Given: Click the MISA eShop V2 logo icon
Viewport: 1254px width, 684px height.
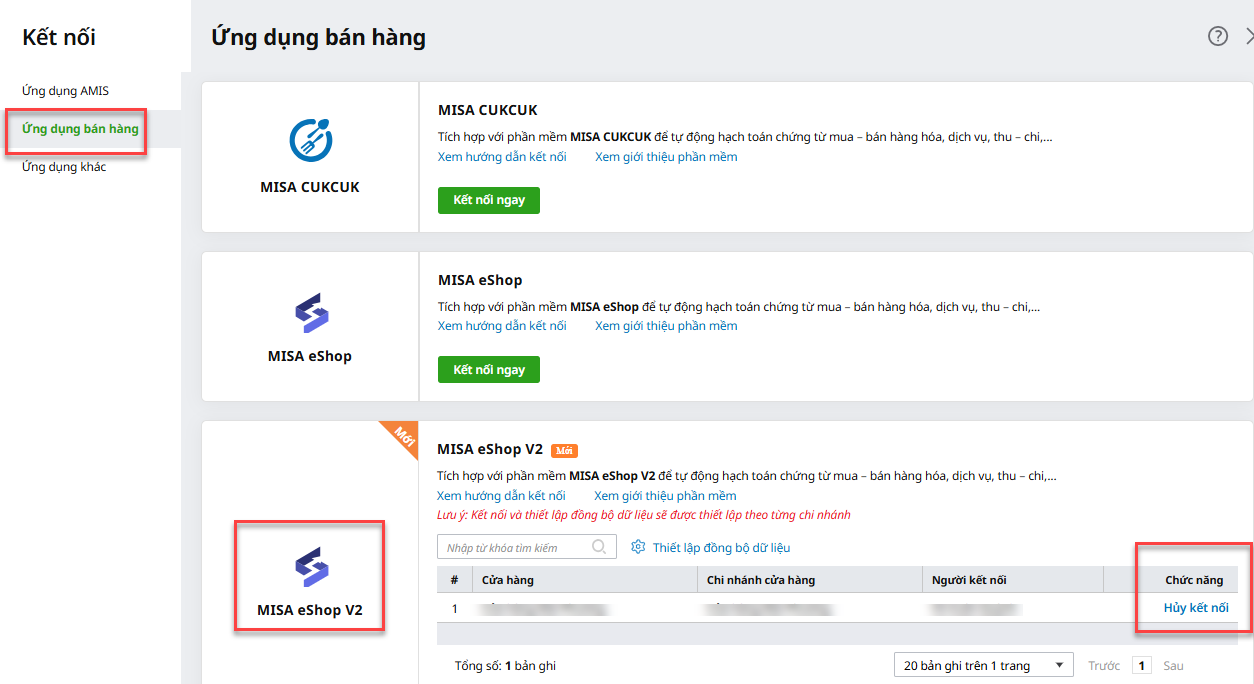Looking at the screenshot, I should (x=310, y=567).
